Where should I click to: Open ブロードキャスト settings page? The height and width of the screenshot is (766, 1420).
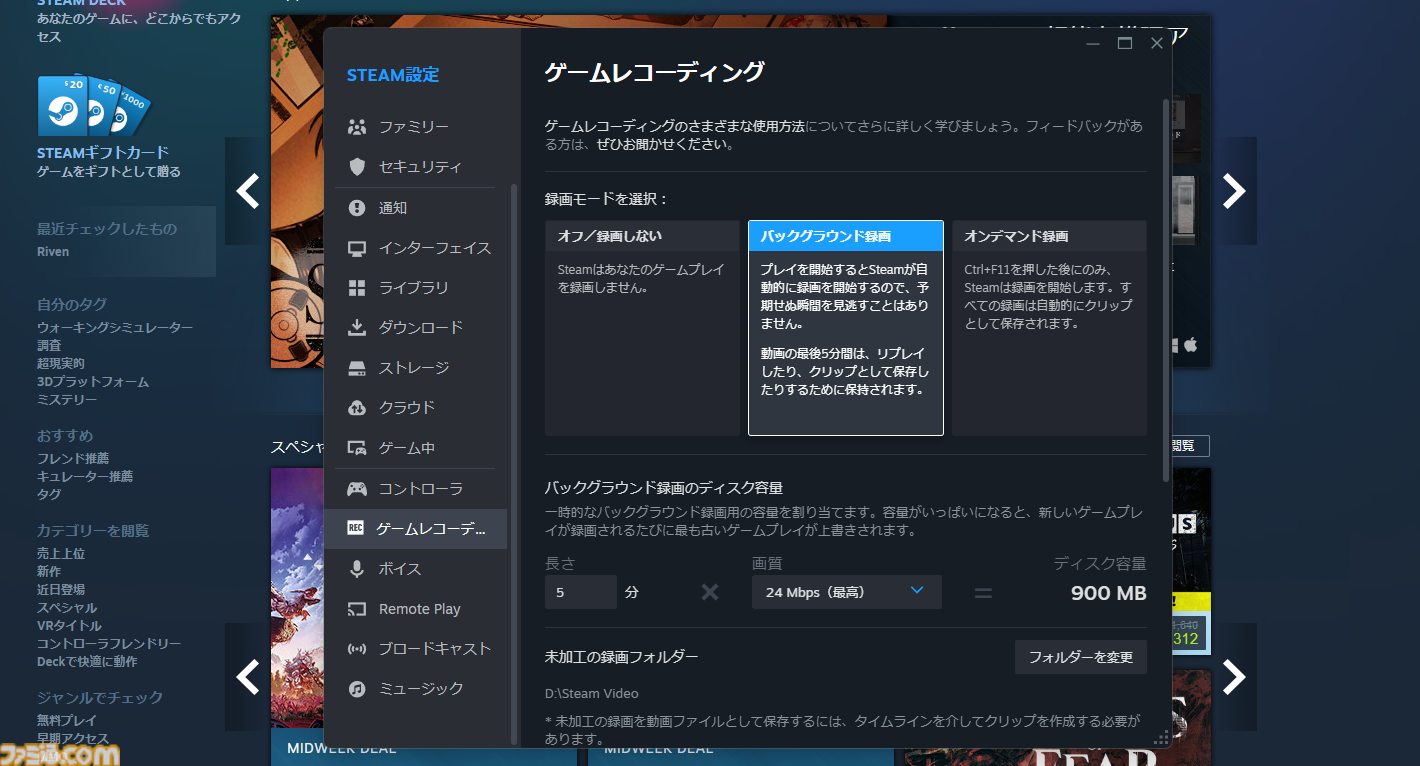[415, 649]
